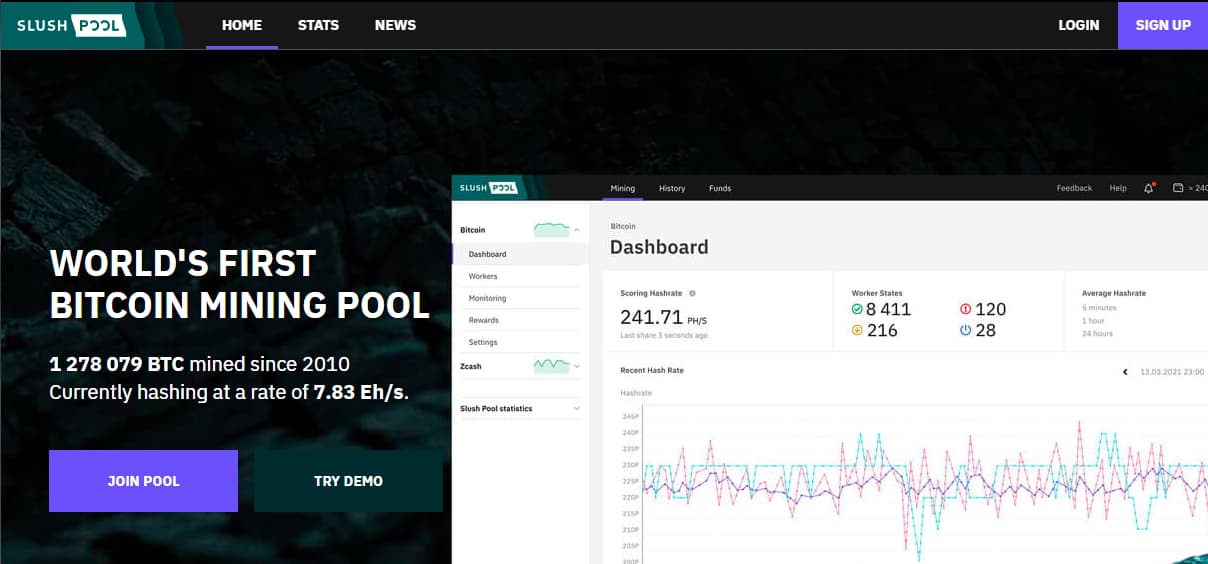This screenshot has height=564, width=1208.
Task: Collapse the Bitcoin sidebar section
Action: coord(577,230)
